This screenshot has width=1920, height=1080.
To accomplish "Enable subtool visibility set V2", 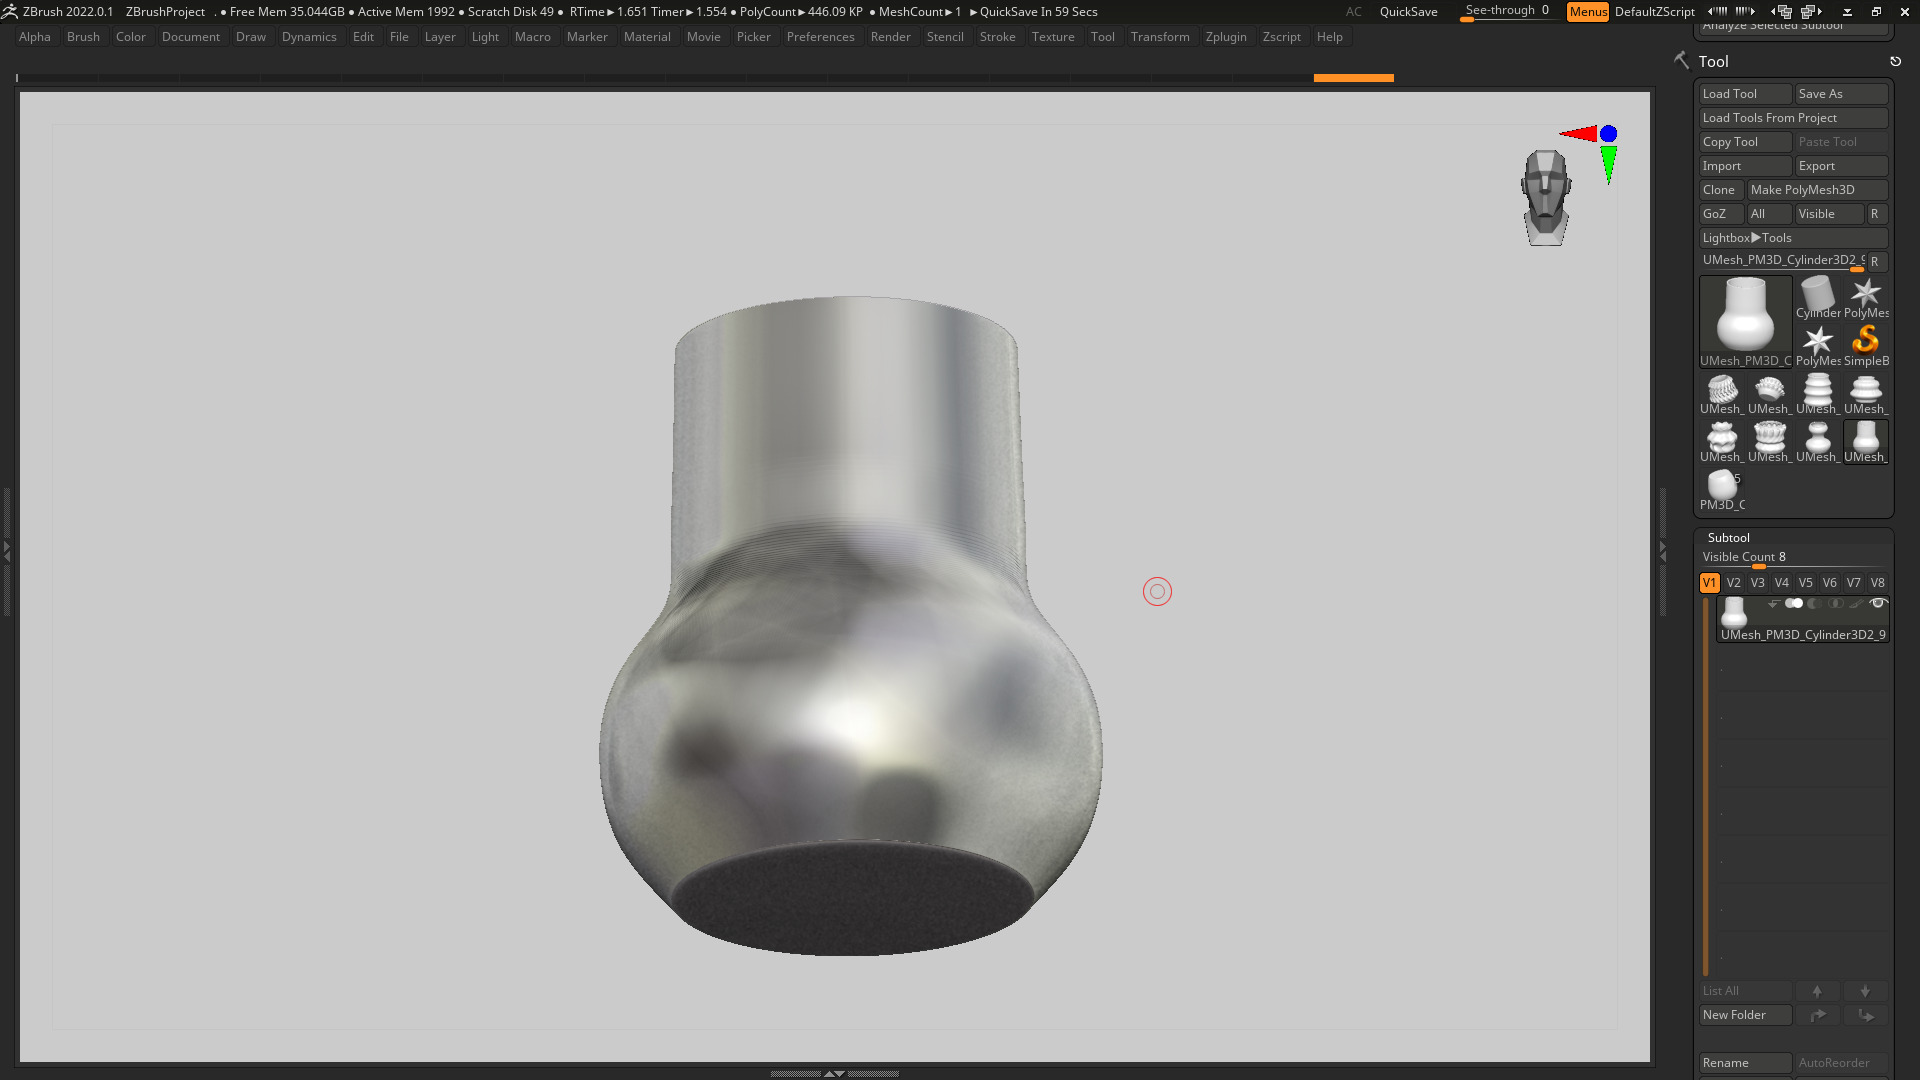I will coord(1733,583).
